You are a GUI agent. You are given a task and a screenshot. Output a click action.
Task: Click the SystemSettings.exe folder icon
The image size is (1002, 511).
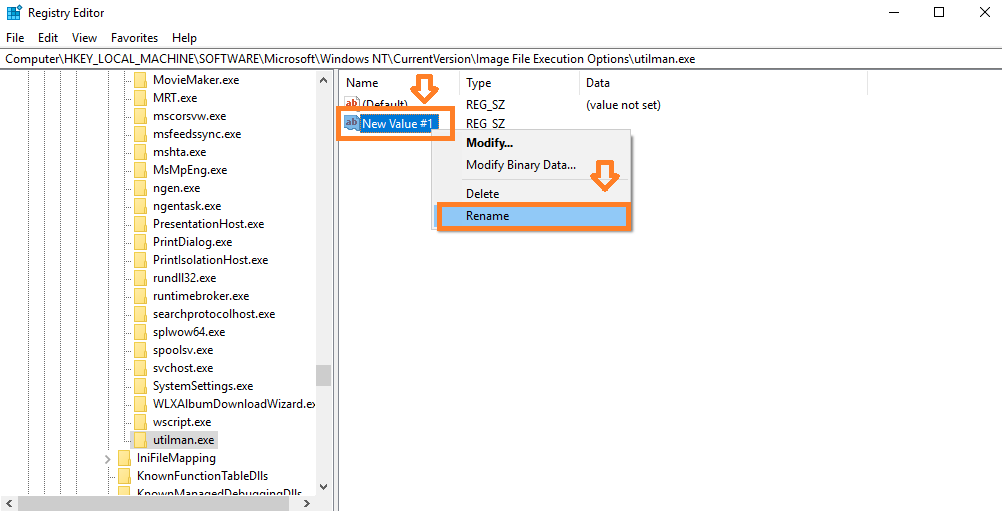pyautogui.click(x=140, y=386)
